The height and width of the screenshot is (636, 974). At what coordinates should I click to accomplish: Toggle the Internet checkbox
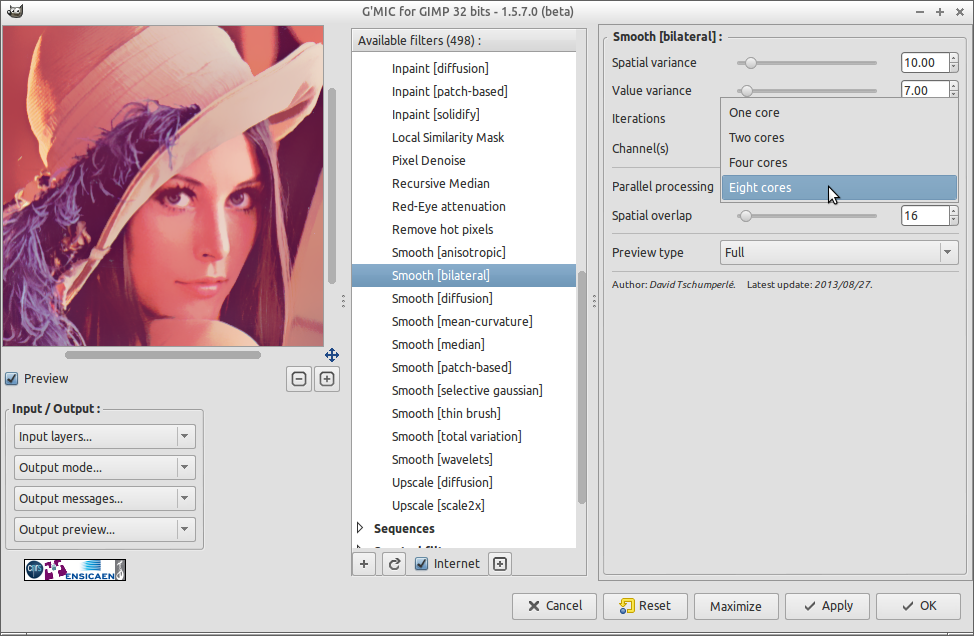click(422, 564)
